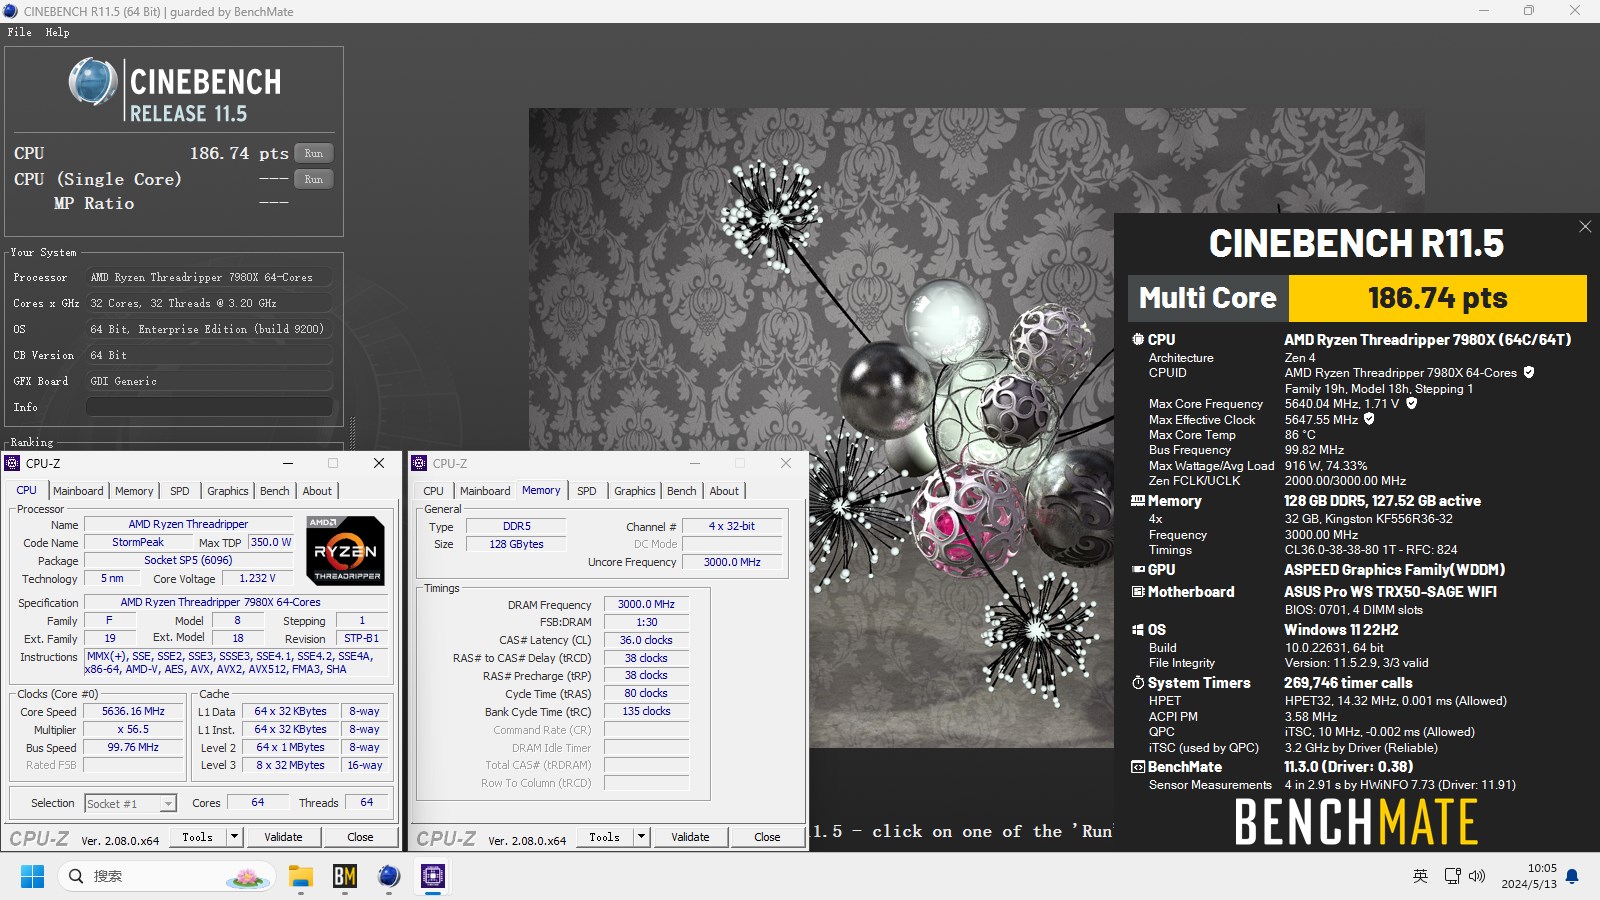Open the Help menu in Cinebench
Image resolution: width=1600 pixels, height=900 pixels.
pyautogui.click(x=57, y=32)
